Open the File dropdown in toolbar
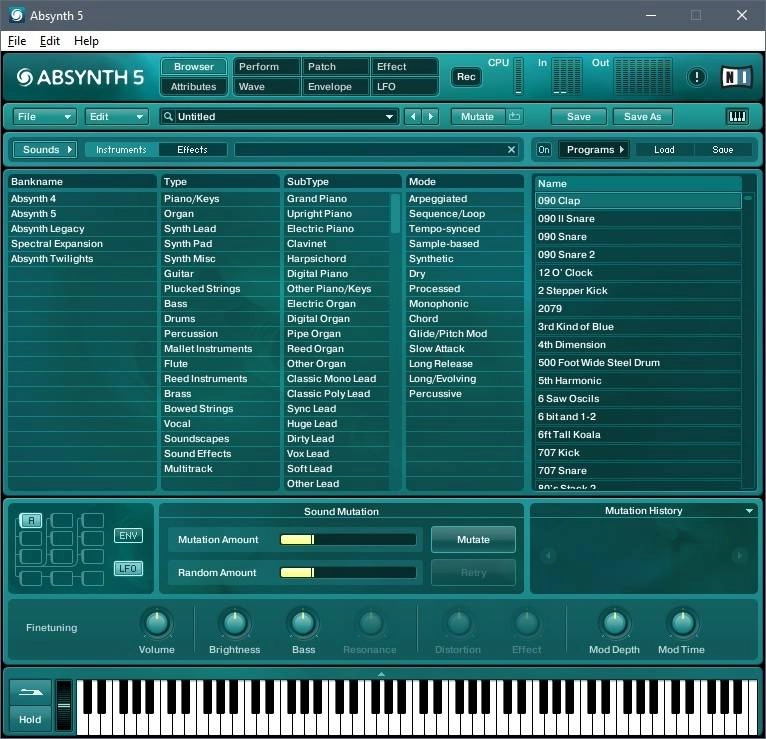The image size is (766, 739). coord(43,116)
